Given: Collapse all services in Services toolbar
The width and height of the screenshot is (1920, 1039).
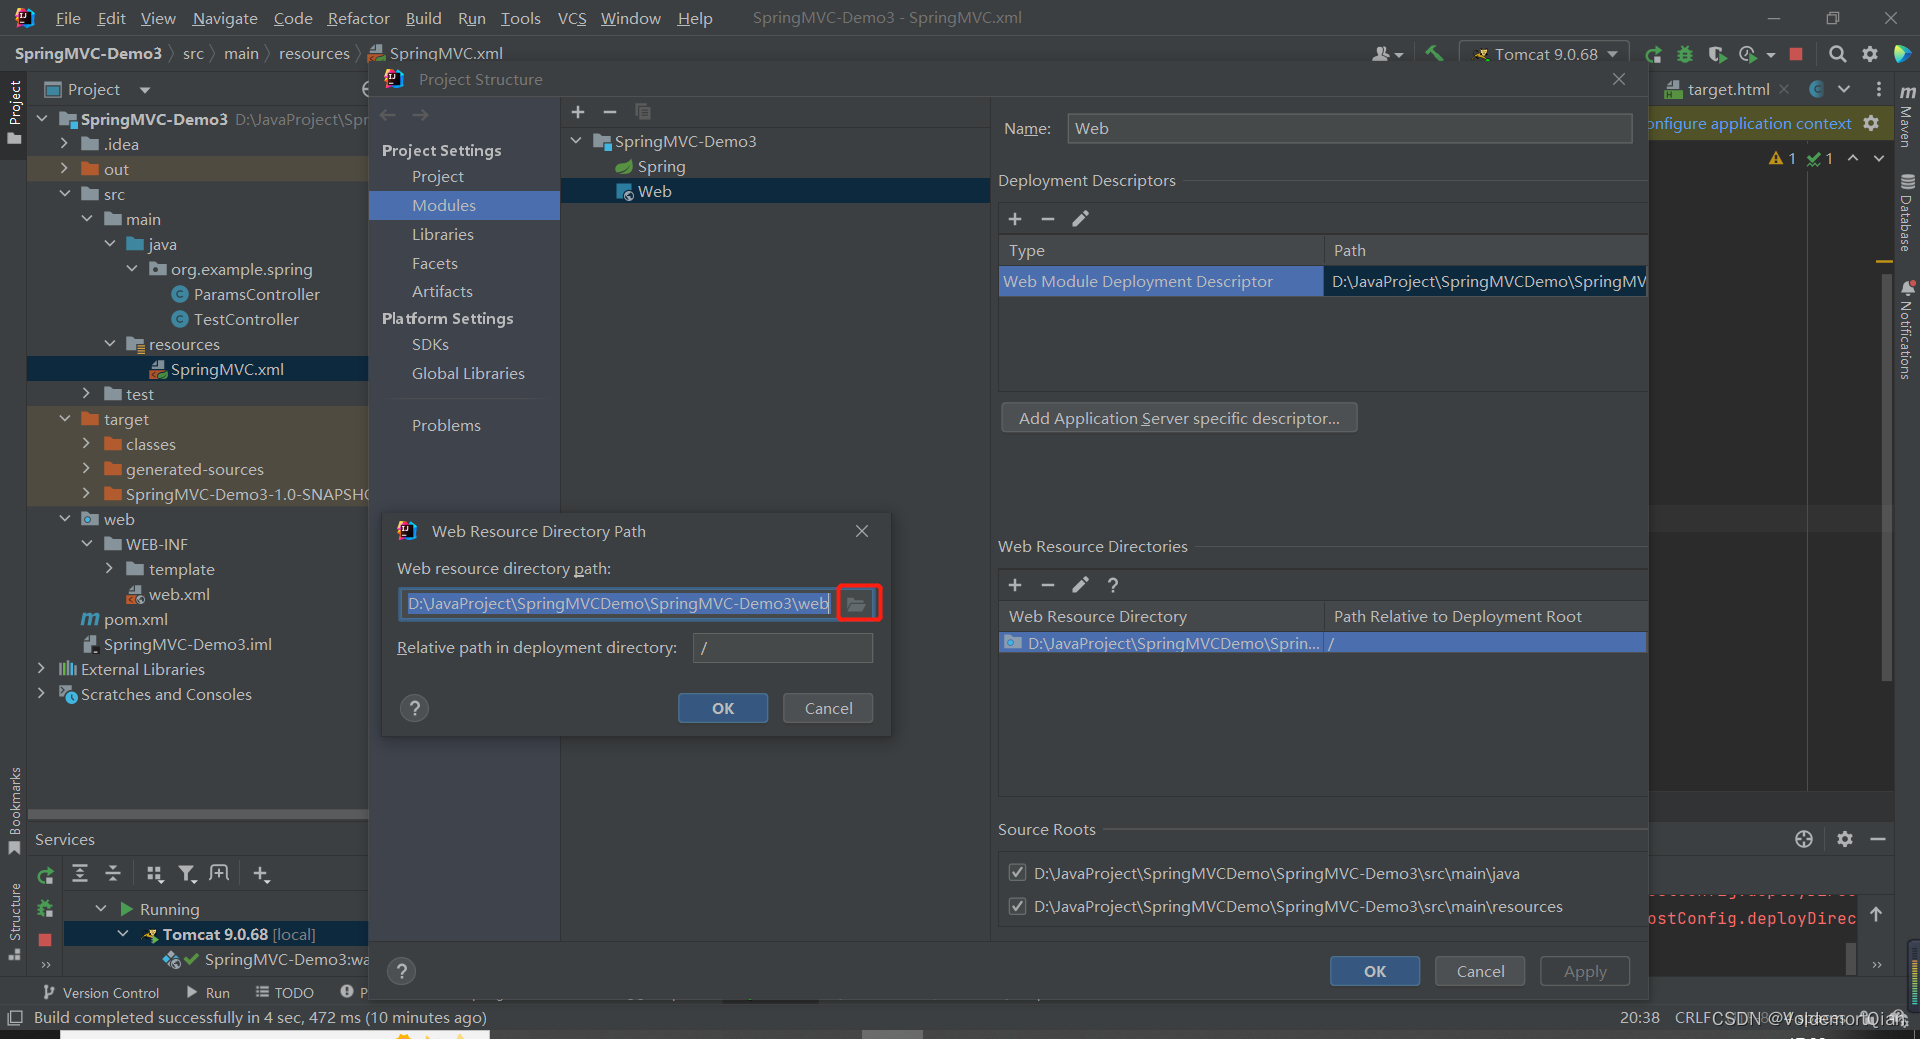Looking at the screenshot, I should tap(113, 874).
